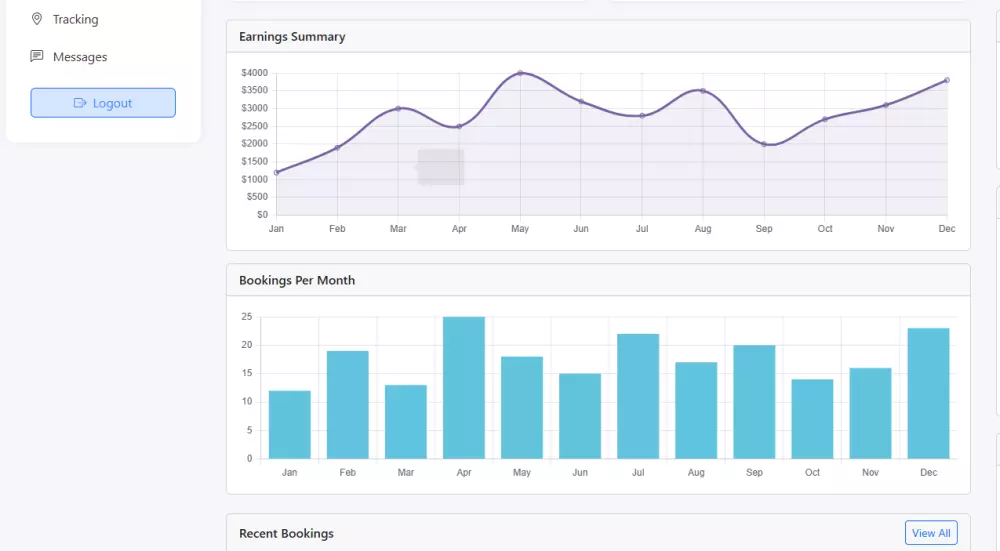Click the Bookings Per Month heading
The height and width of the screenshot is (551, 1000).
pyautogui.click(x=297, y=281)
